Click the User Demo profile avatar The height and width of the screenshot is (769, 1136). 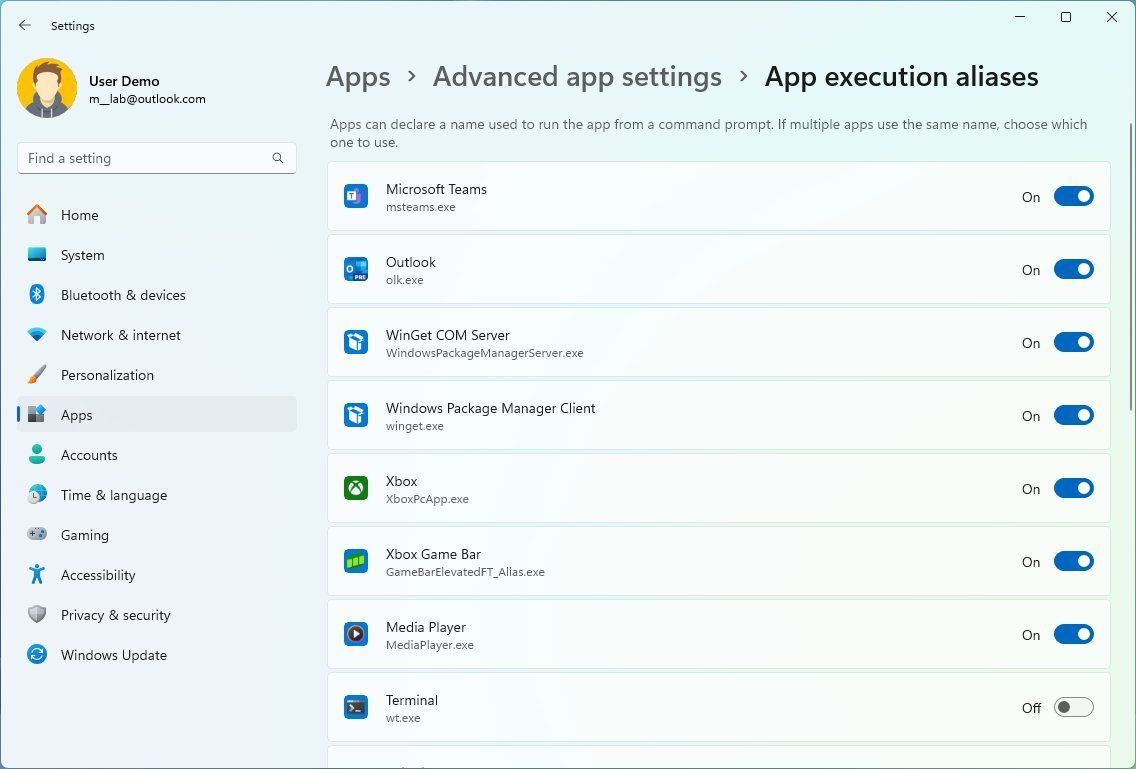(x=47, y=88)
